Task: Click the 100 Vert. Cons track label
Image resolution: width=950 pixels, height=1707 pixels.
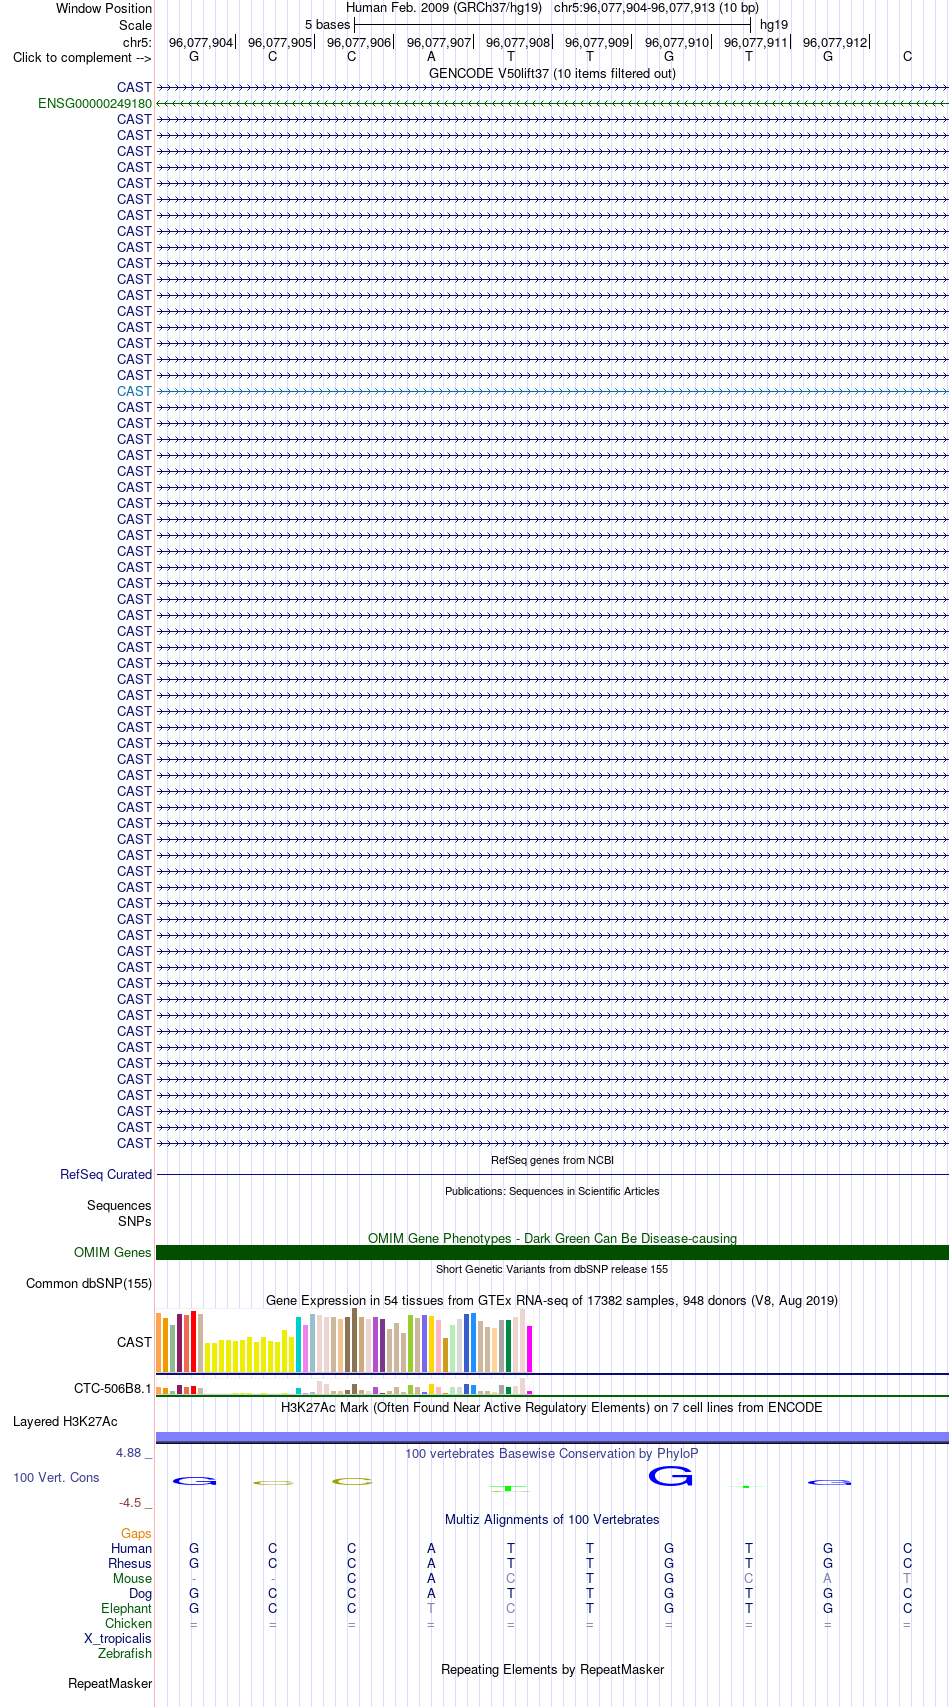Action: 56,1477
